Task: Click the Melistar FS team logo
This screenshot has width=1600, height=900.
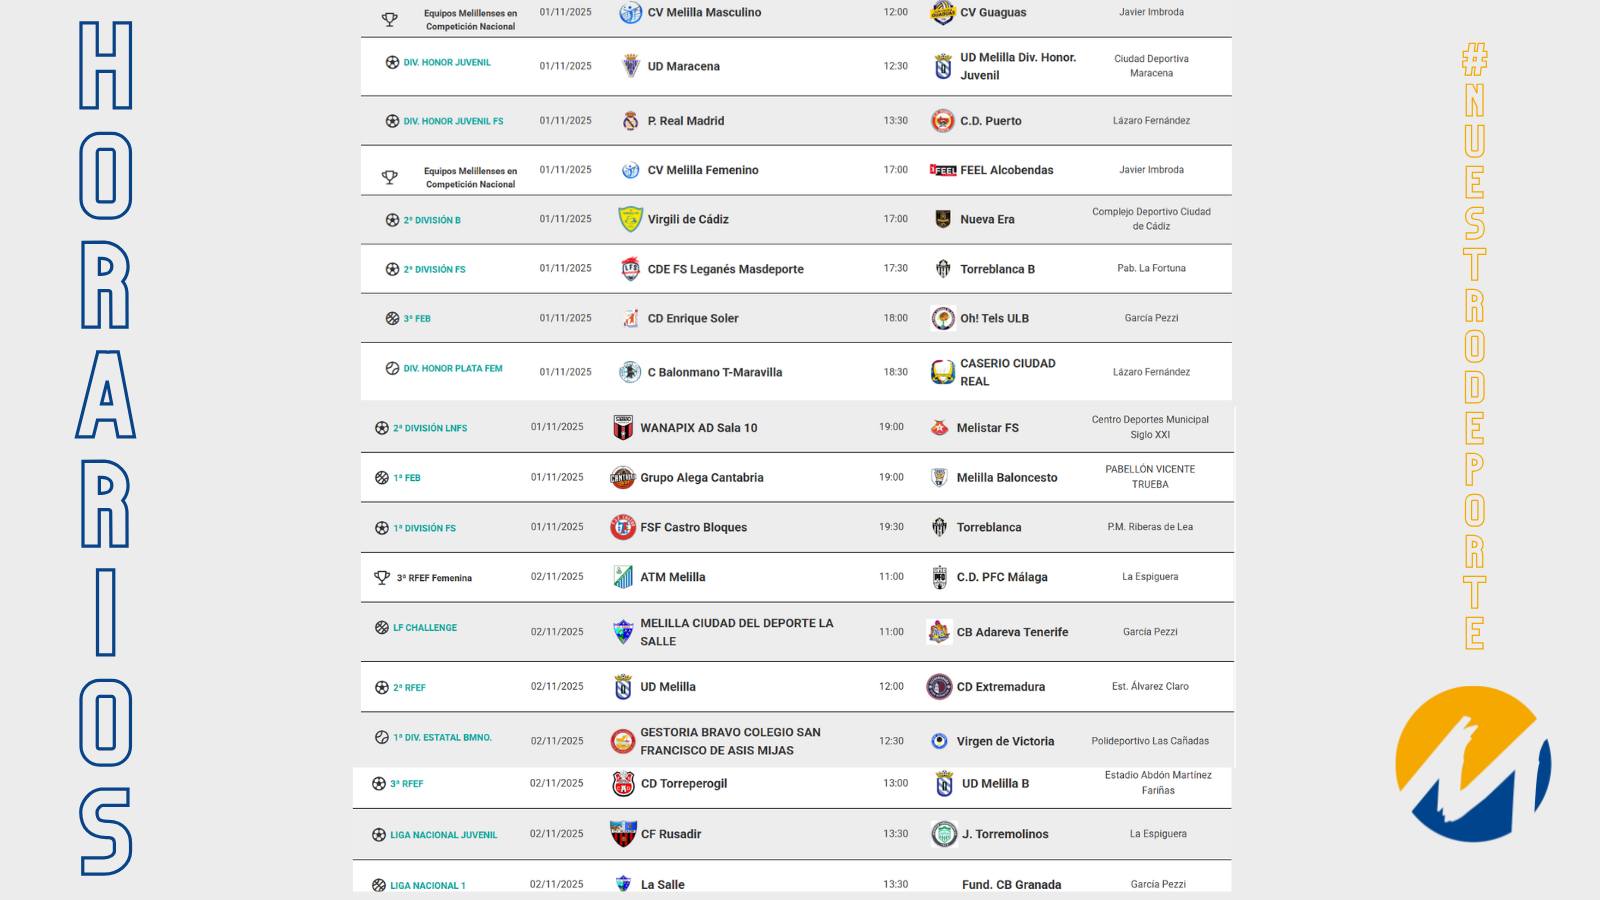Action: [x=939, y=428]
